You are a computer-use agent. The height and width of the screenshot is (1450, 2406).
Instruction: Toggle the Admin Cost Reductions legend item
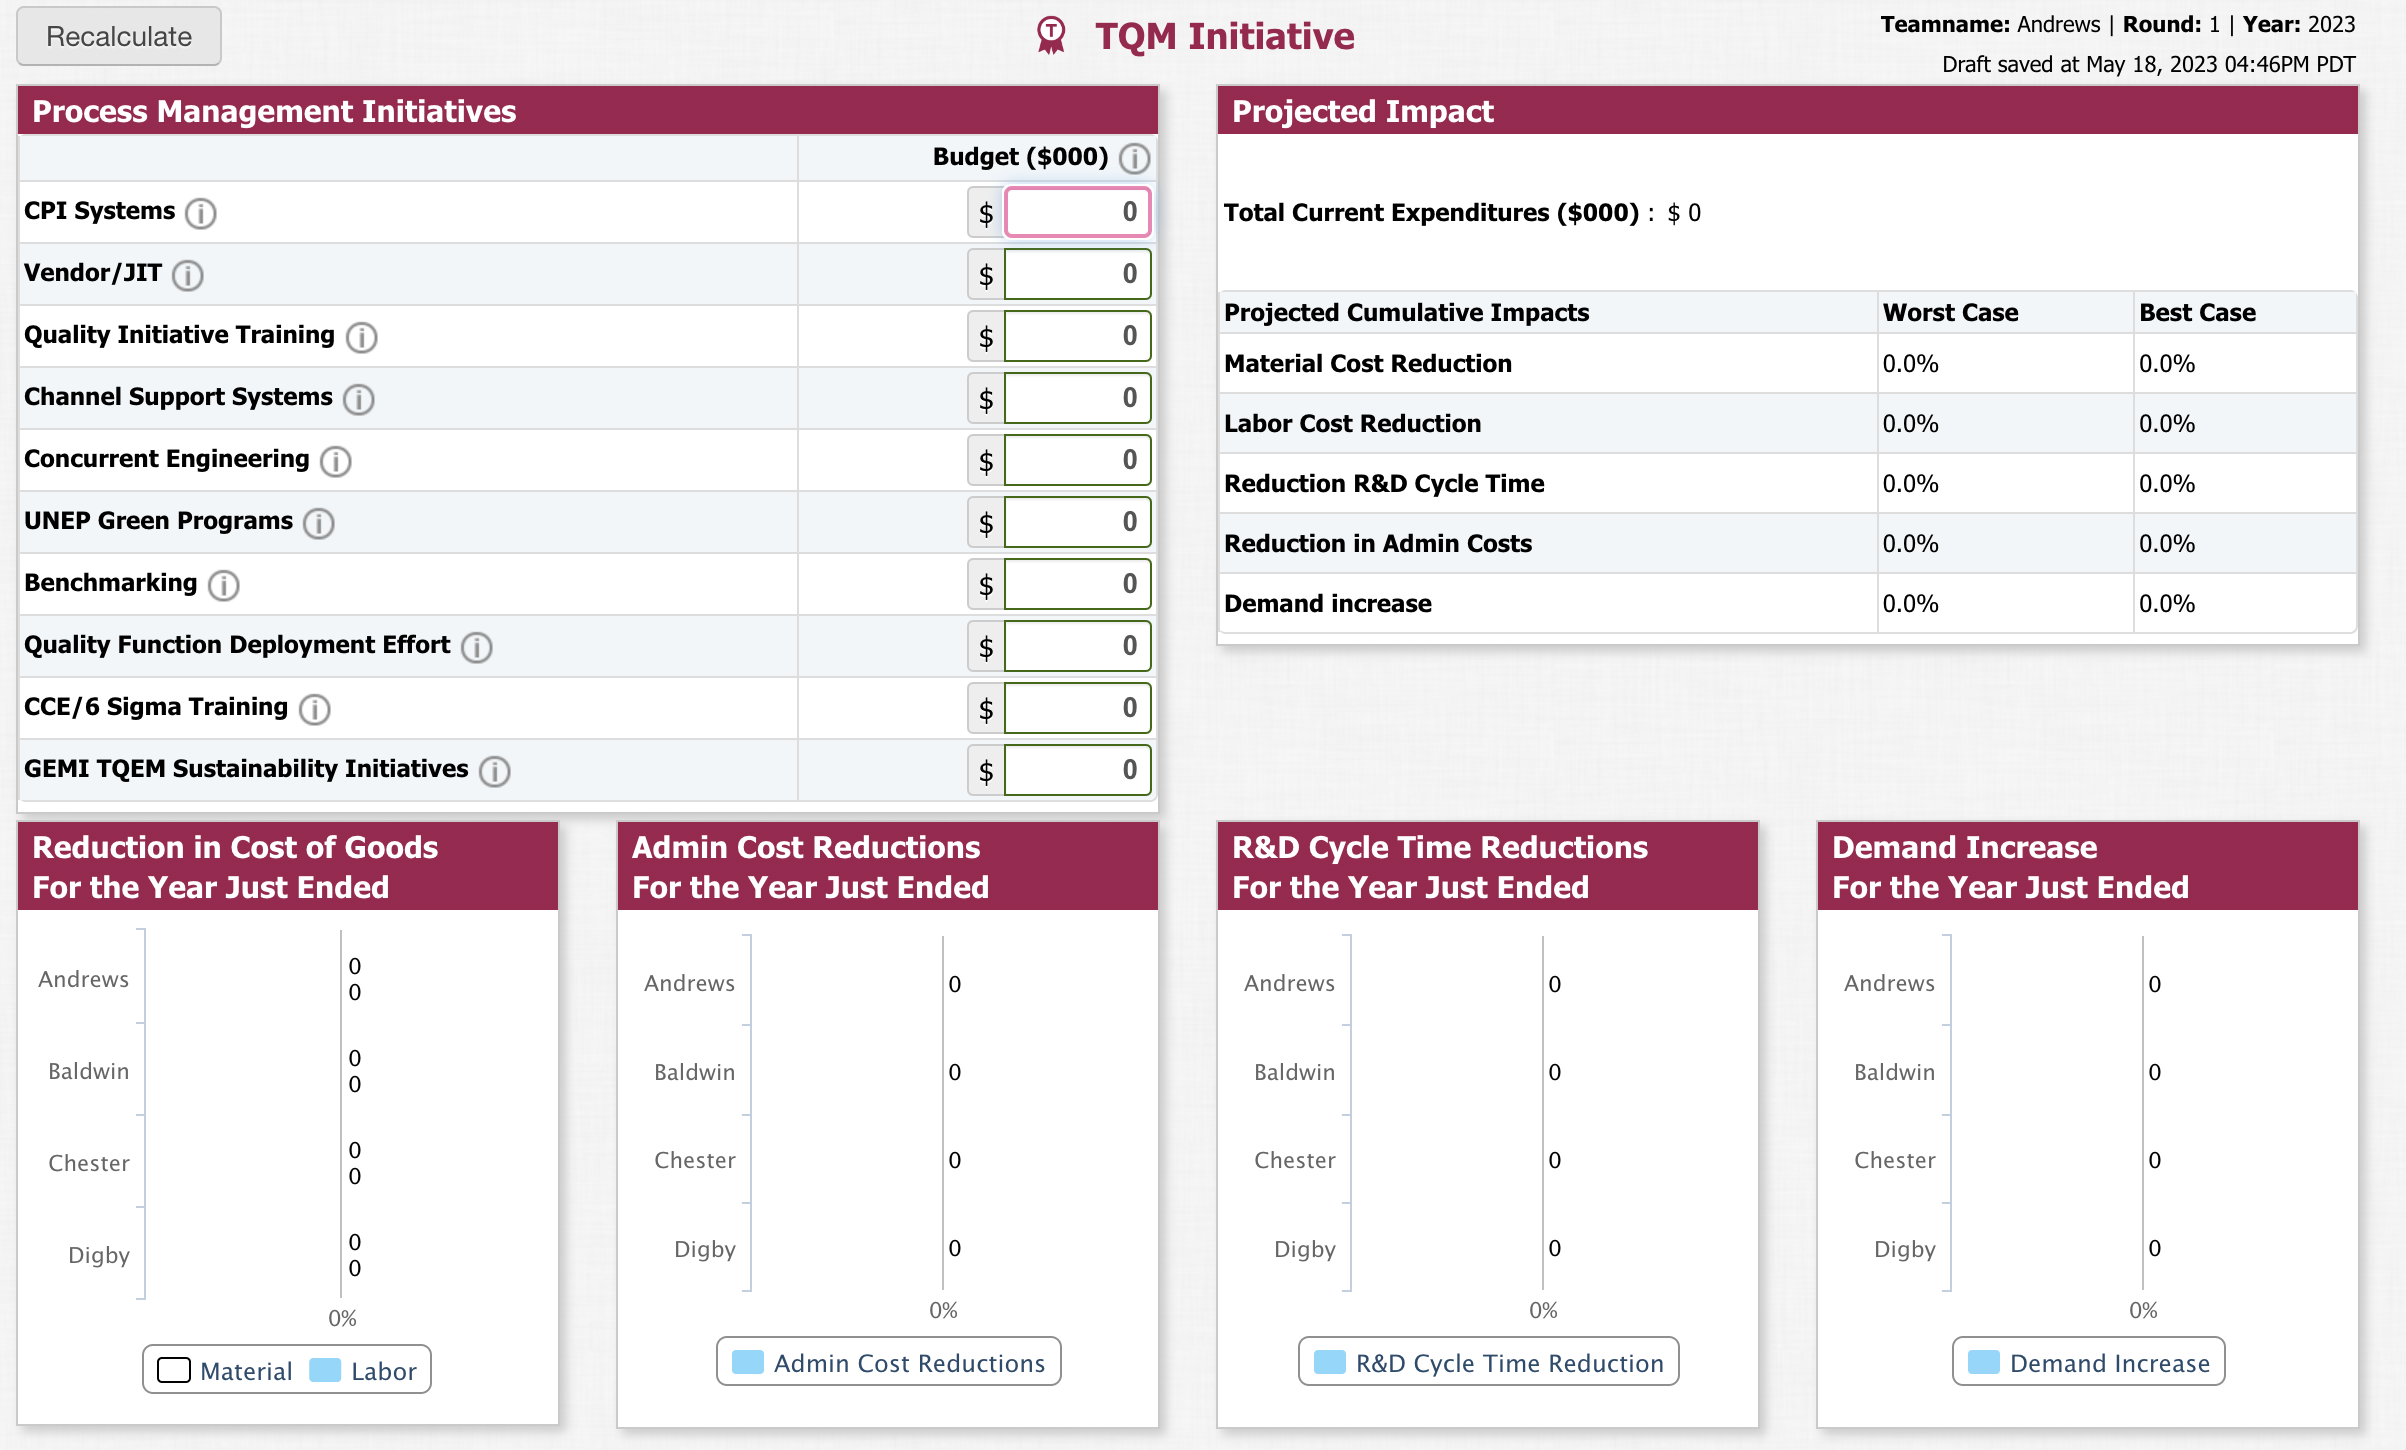click(889, 1362)
